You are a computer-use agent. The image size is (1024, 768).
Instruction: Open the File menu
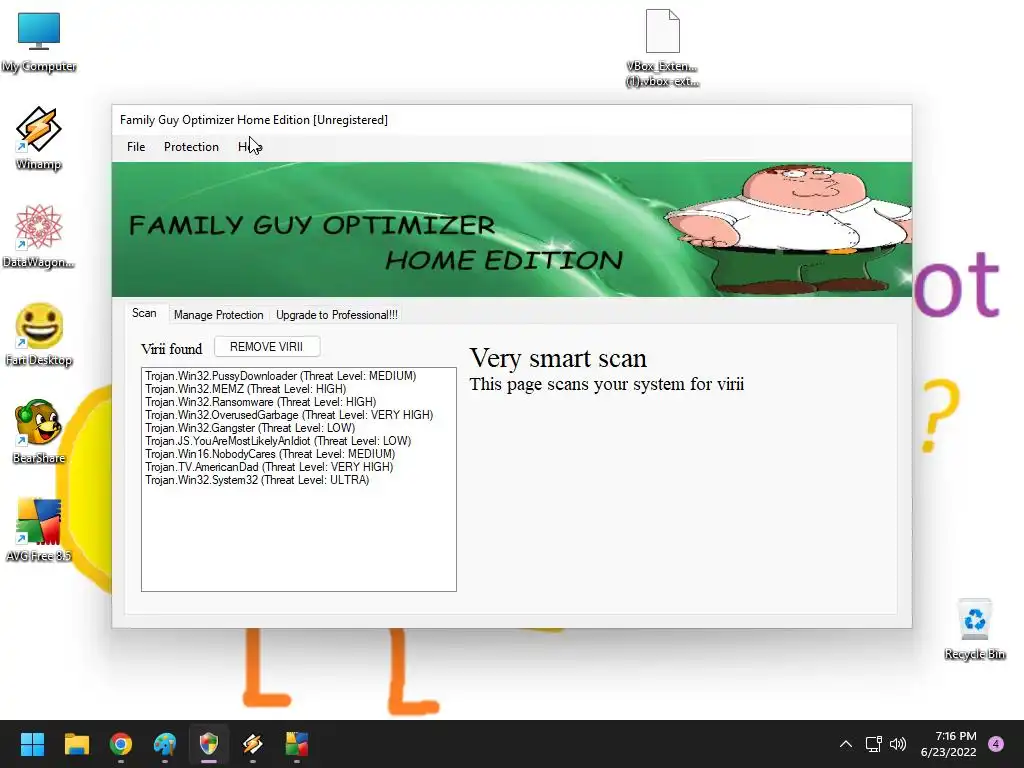(136, 147)
